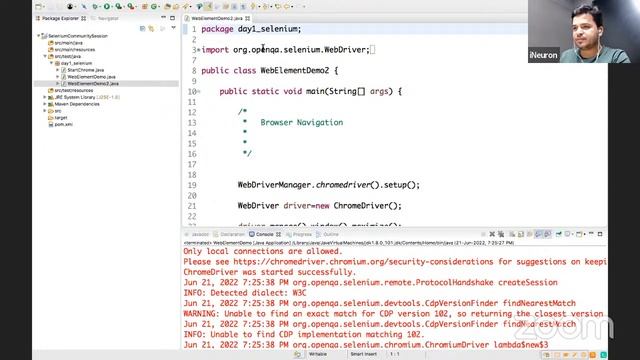Open the Display Selected Console dropdown

pos(573,234)
